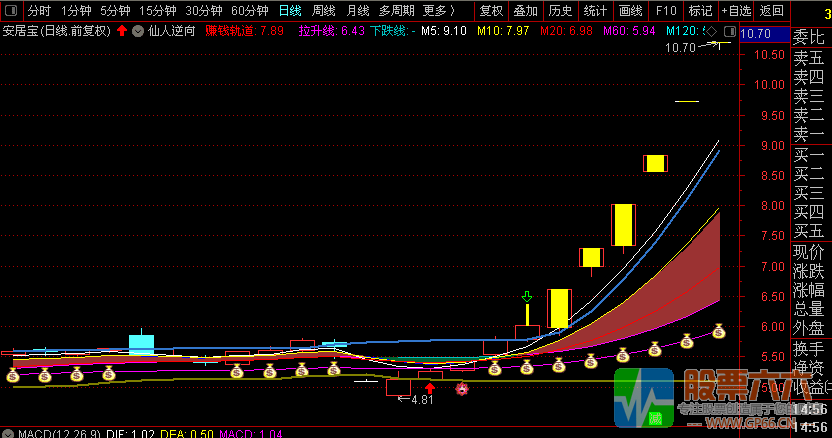Select the 60分钟 period

click(x=250, y=11)
